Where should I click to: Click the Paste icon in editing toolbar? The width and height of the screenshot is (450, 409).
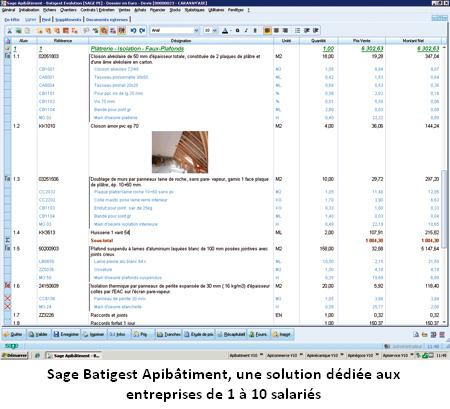[x=27, y=31]
